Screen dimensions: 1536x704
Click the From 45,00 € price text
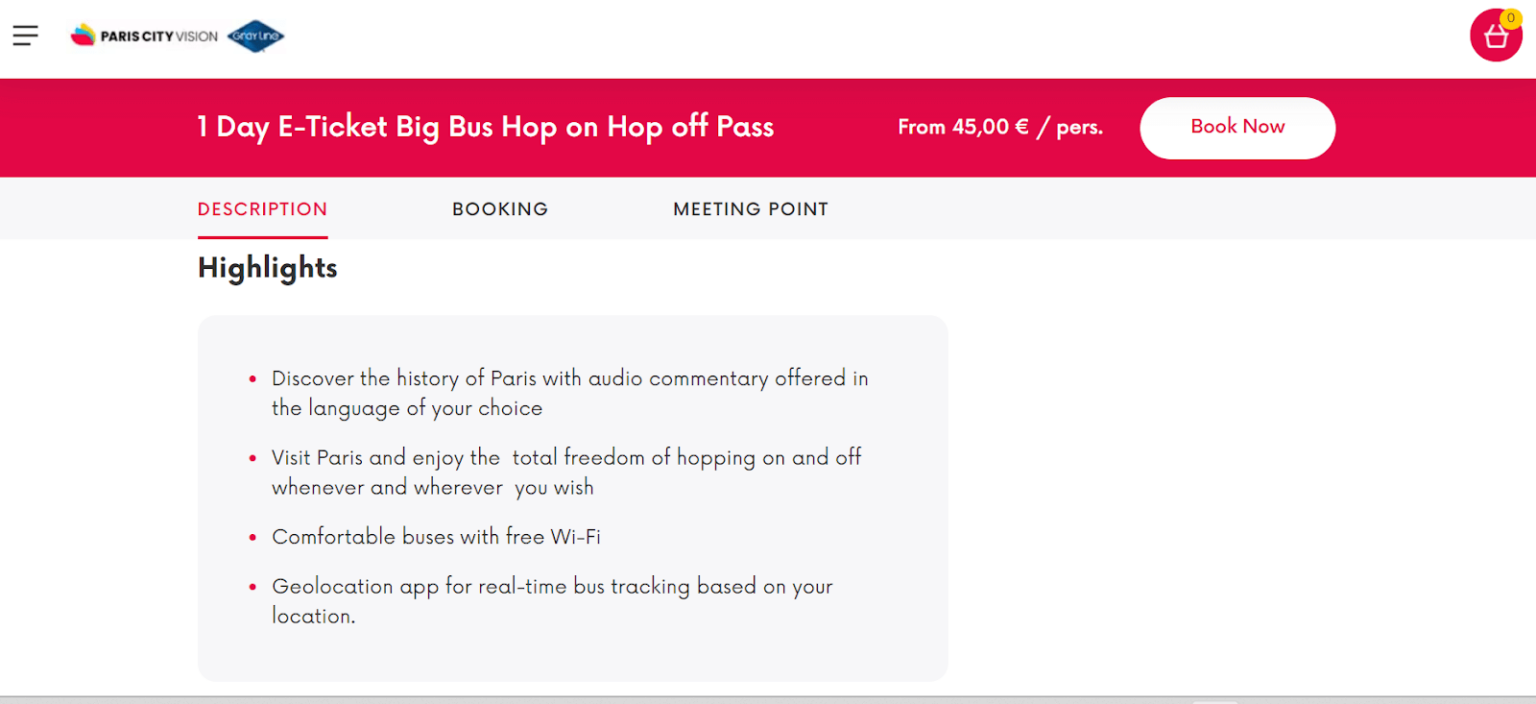[1000, 127]
